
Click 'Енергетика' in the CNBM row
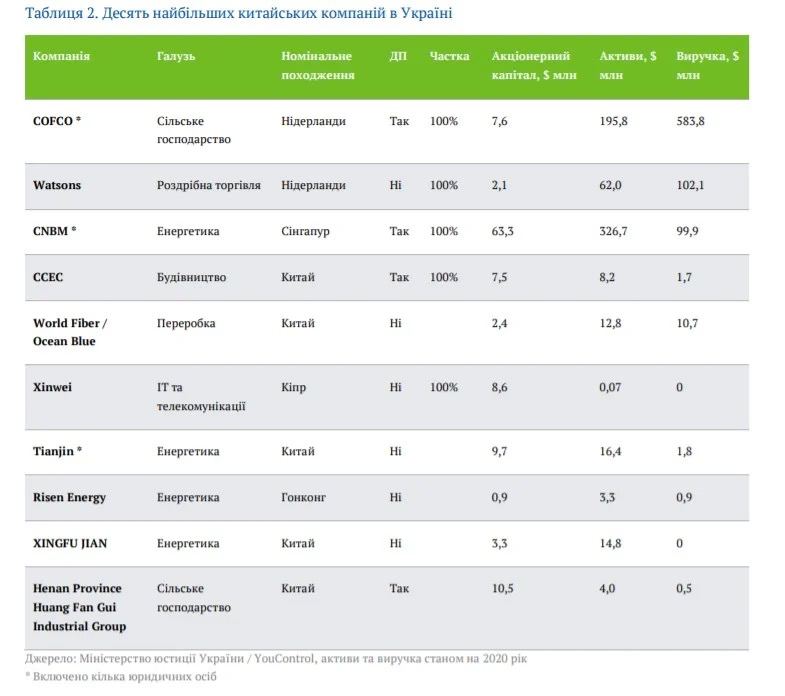pyautogui.click(x=188, y=231)
